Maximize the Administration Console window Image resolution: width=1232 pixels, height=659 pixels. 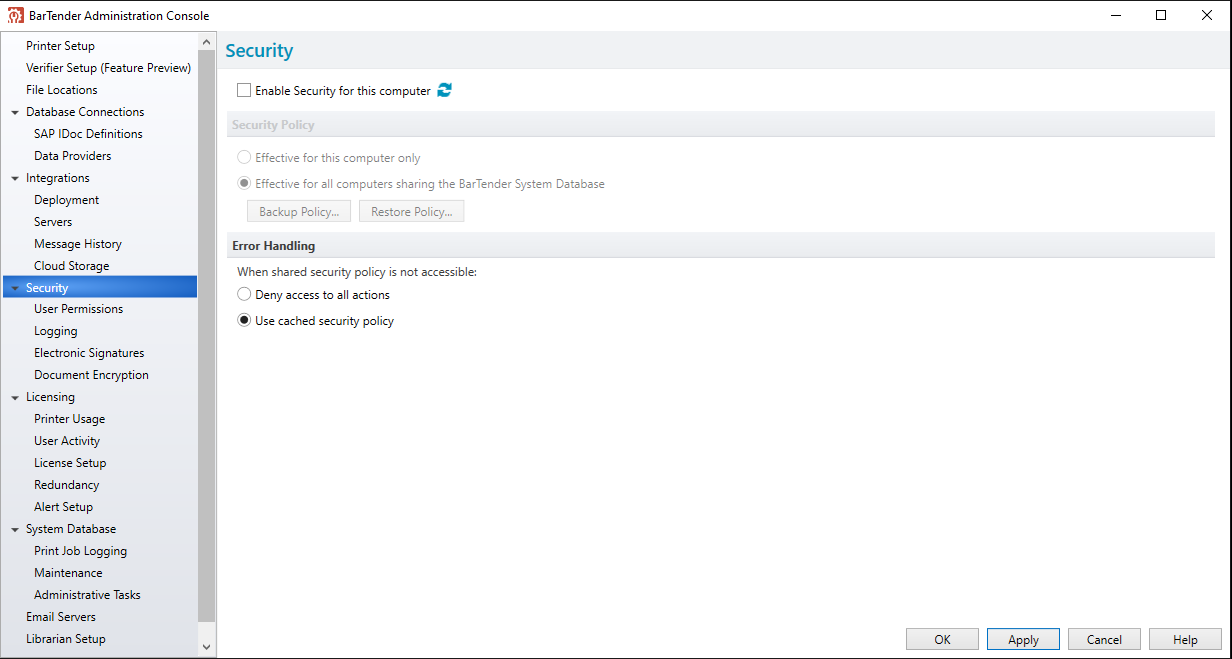point(1161,15)
